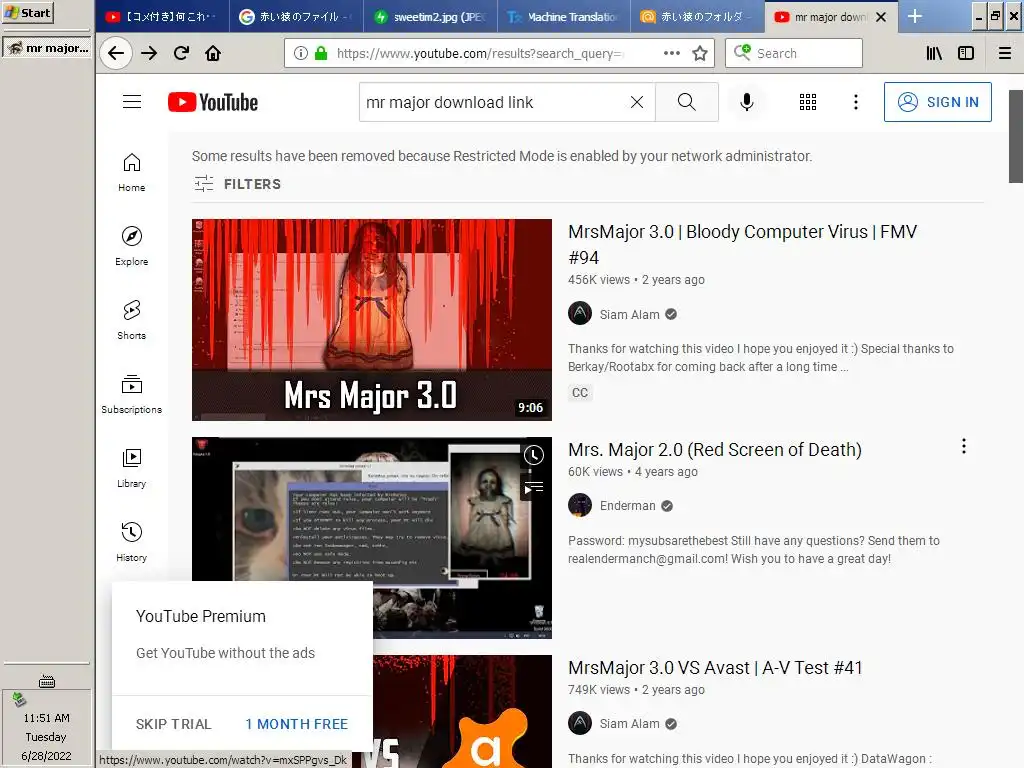This screenshot has height=768, width=1024.
Task: Open the Windows Start button
Action: click(27, 12)
